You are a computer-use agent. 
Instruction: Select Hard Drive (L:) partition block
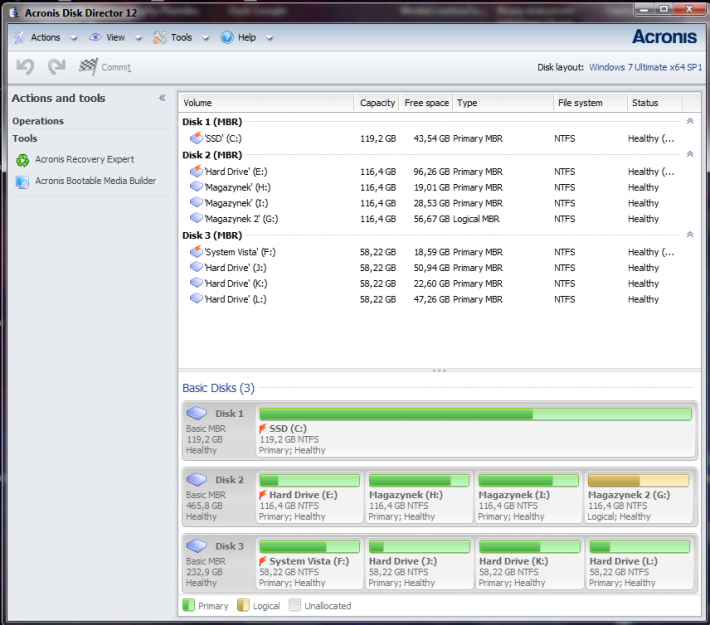tap(639, 563)
